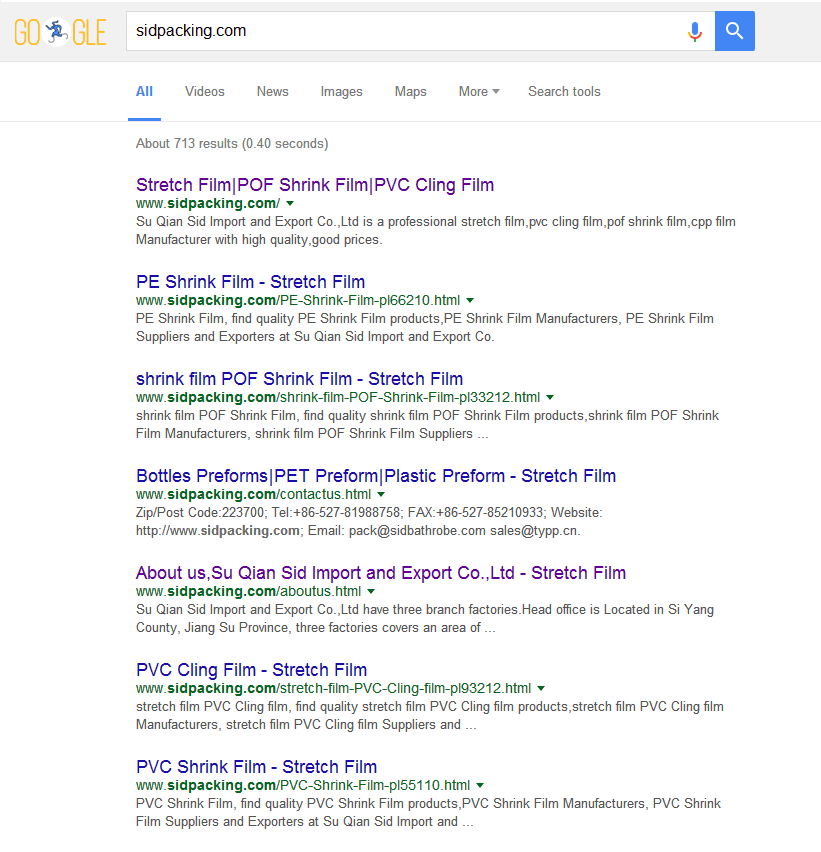
Task: Open the PVC Shrink Film - Stretch Film result
Action: (x=256, y=766)
